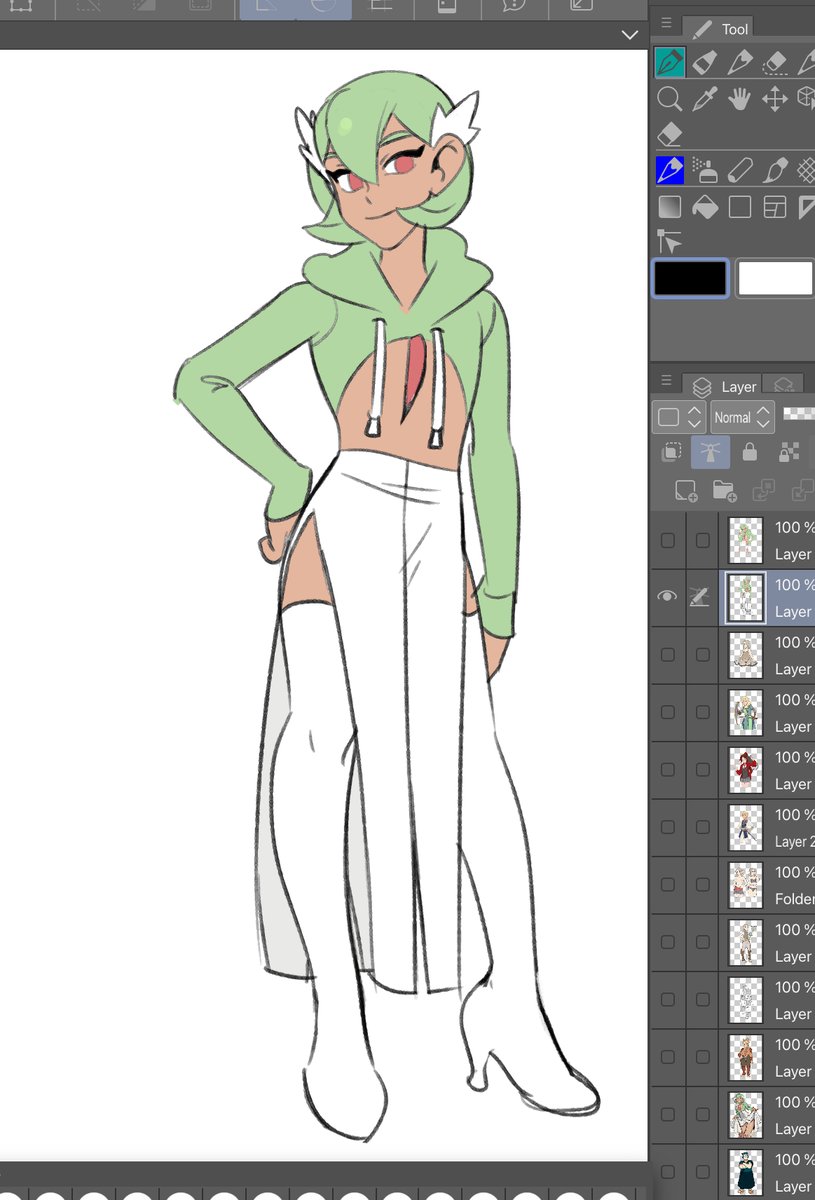Tick the second-column checkbox for Folder
The width and height of the screenshot is (815, 1200).
tap(703, 885)
